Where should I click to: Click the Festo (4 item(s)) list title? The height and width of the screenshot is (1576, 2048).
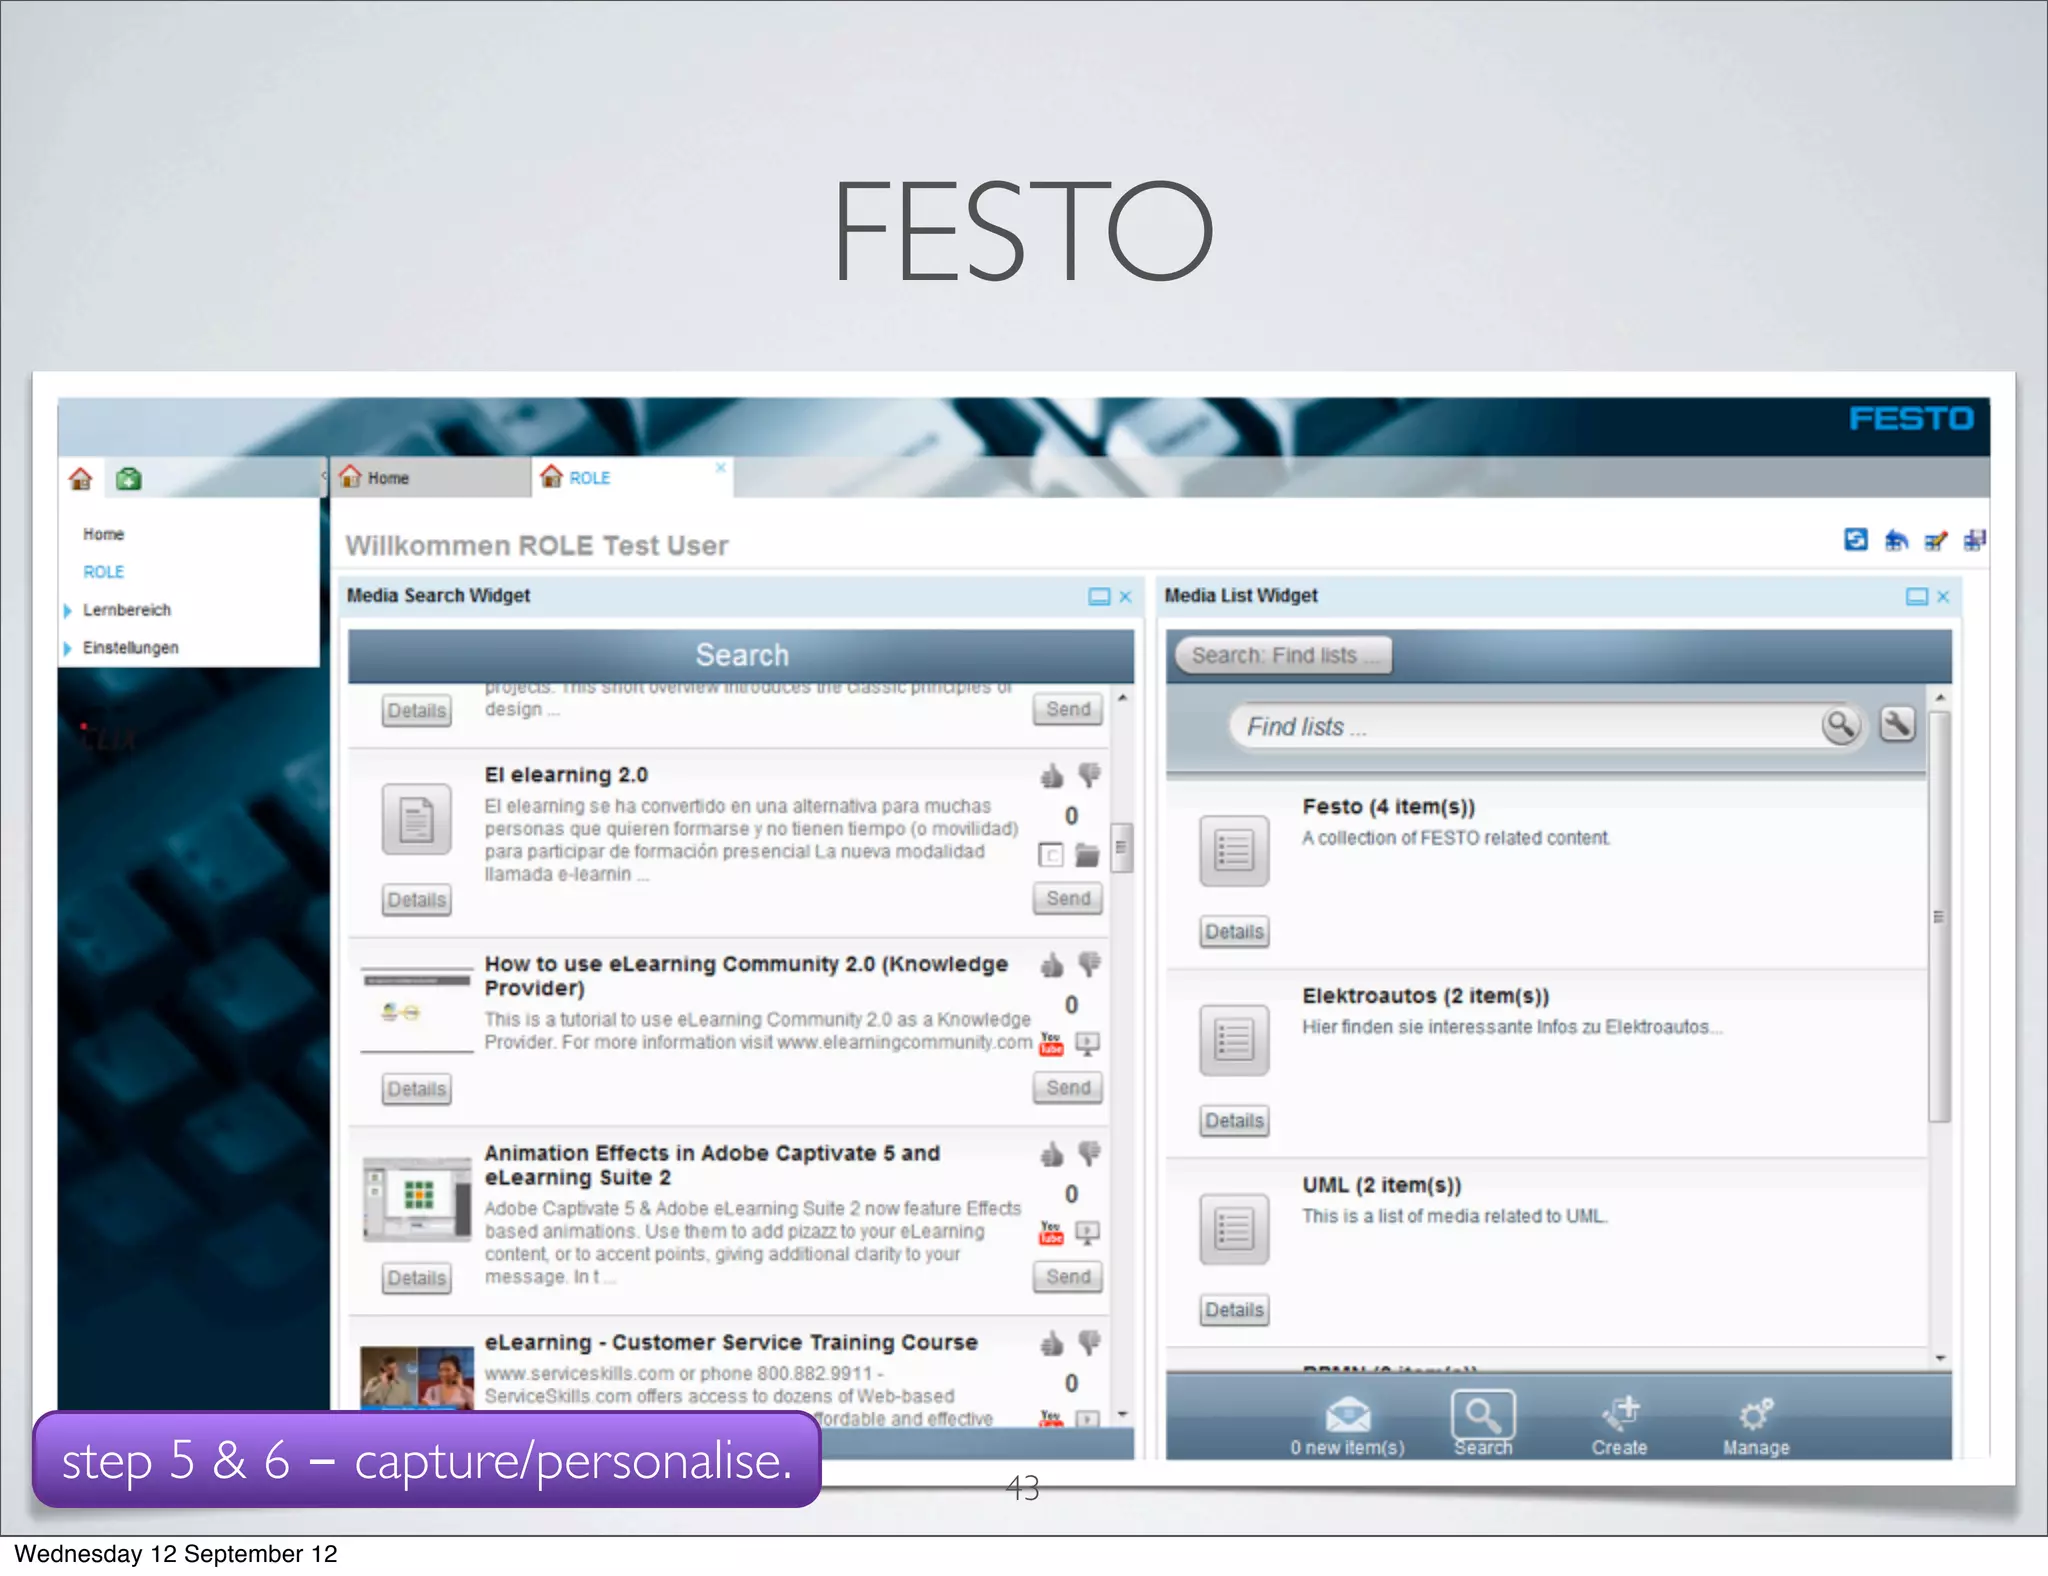coord(1388,807)
